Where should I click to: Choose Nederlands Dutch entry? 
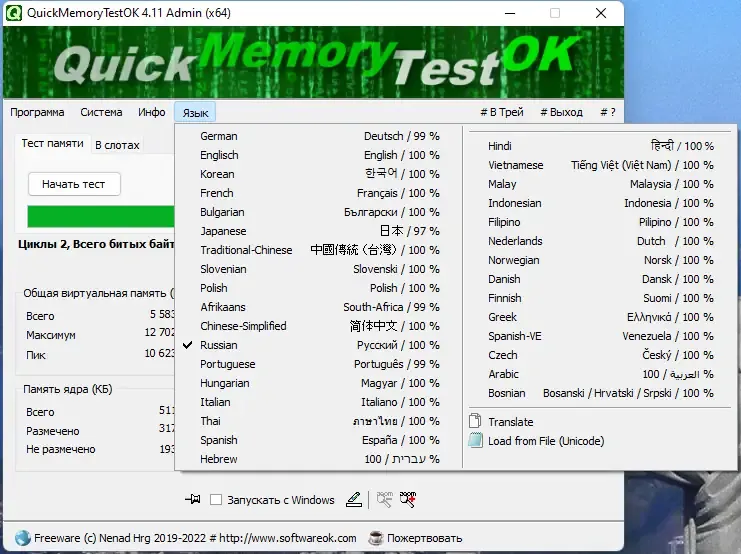600,241
